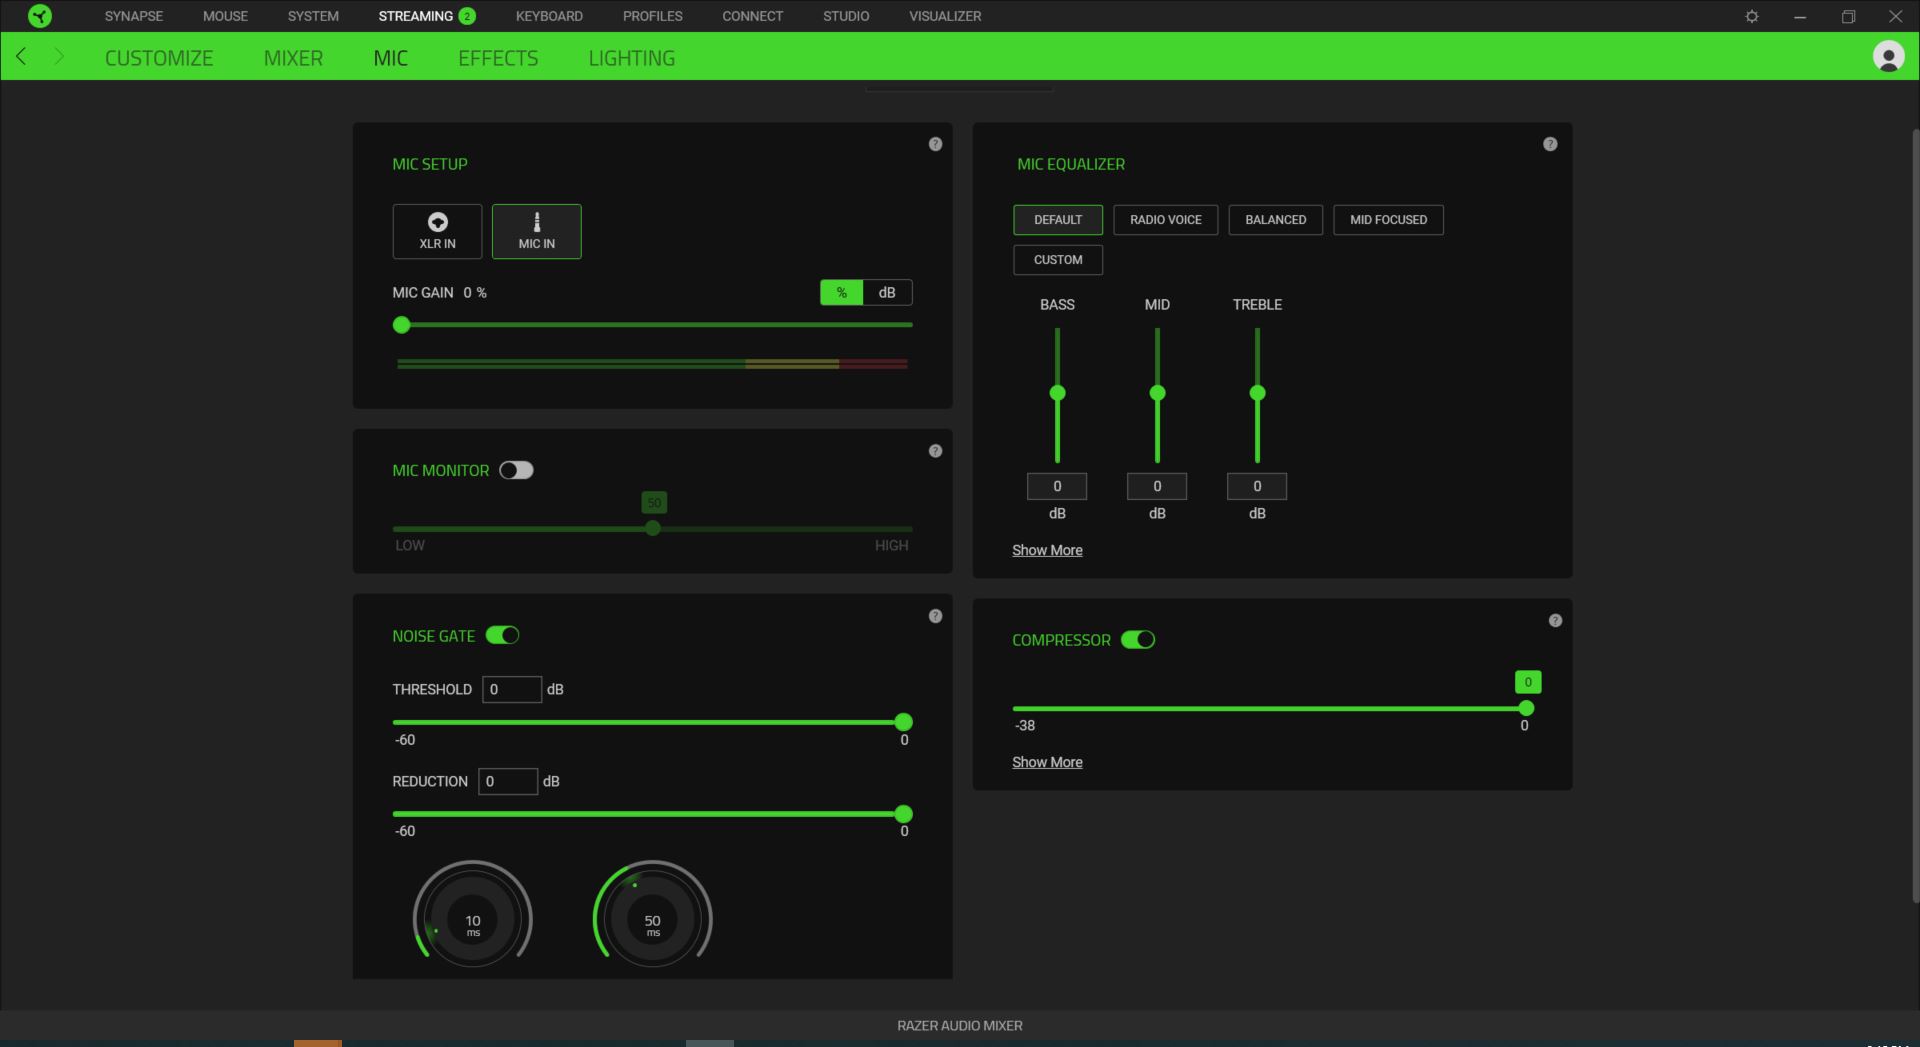Open the System tab

pyautogui.click(x=313, y=16)
